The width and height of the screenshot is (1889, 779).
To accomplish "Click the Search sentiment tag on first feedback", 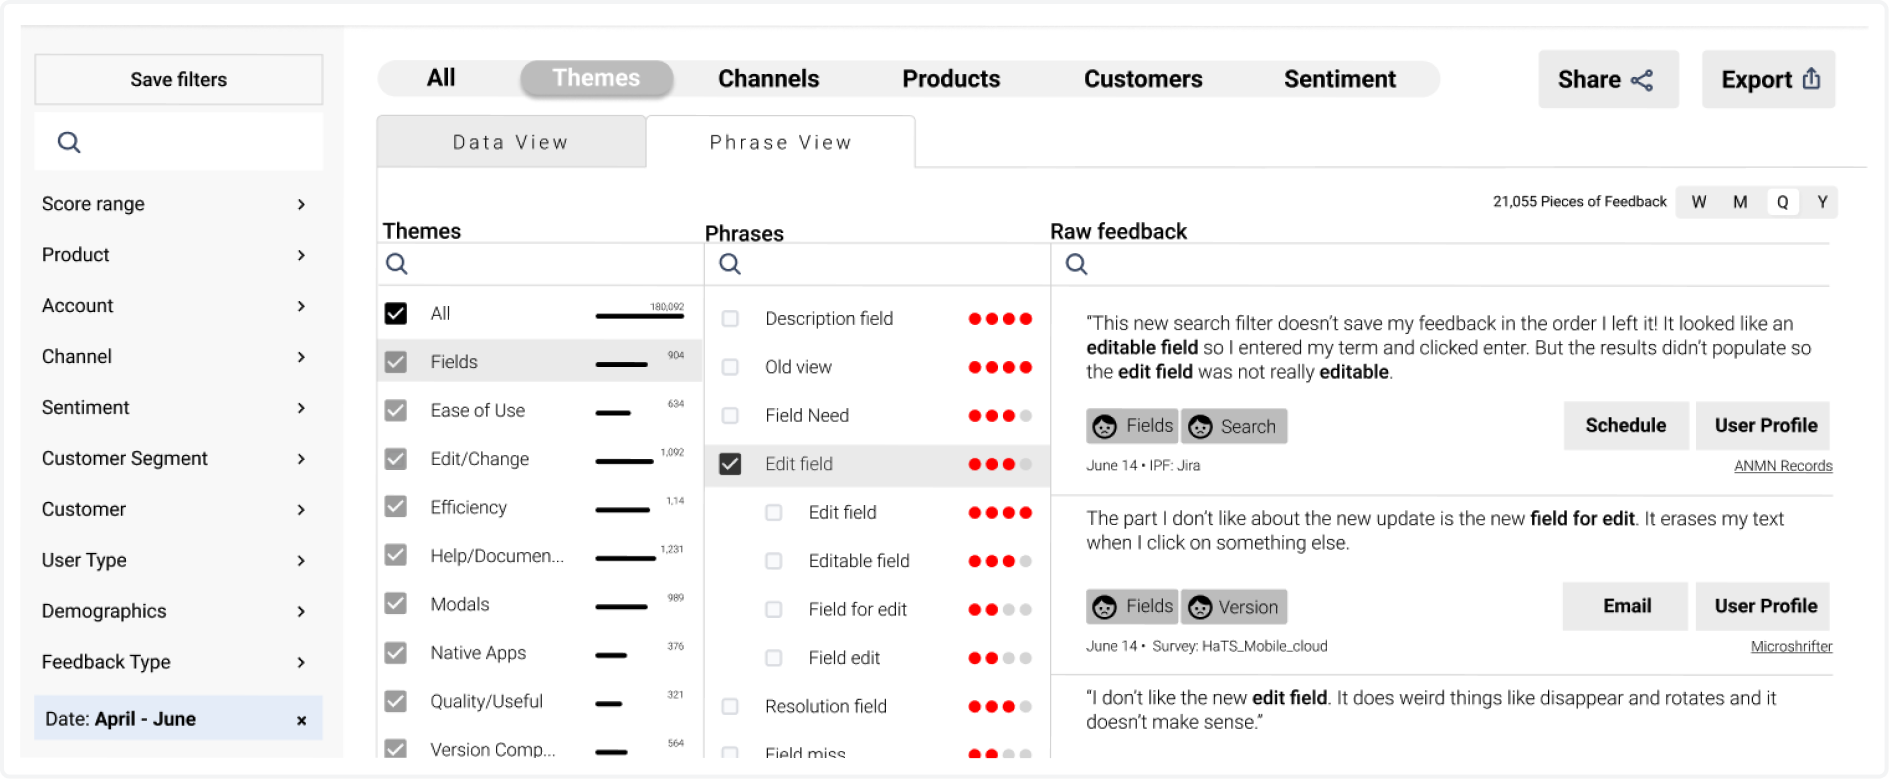I will [1234, 427].
